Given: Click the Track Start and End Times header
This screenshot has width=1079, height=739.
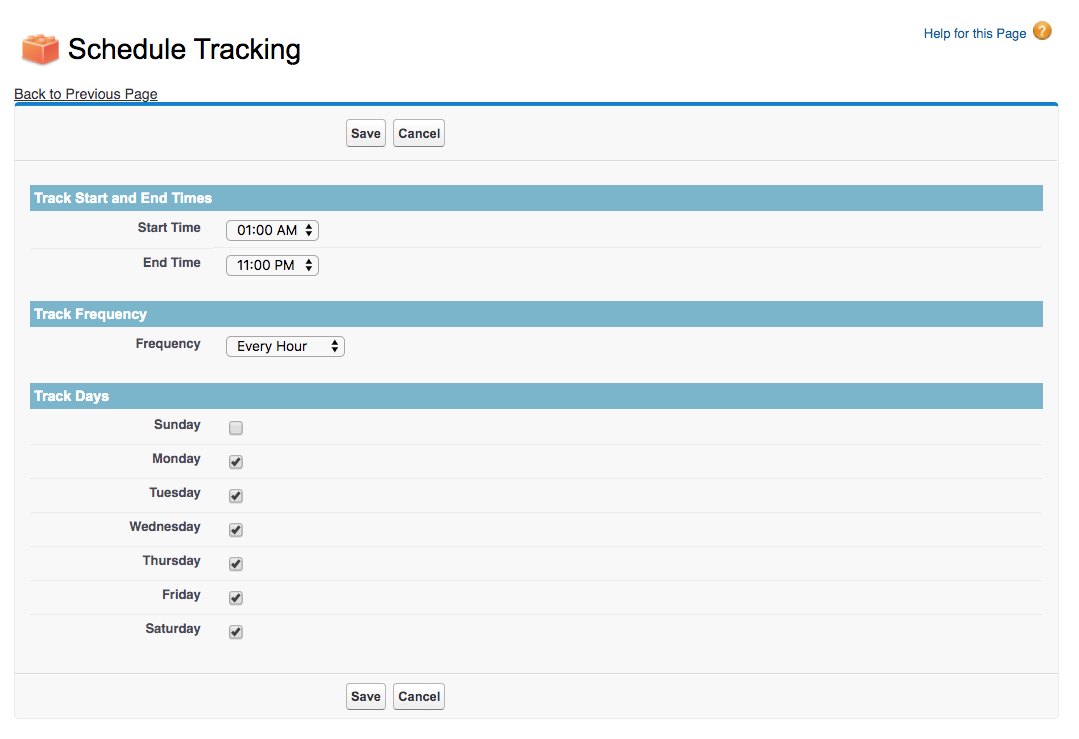Looking at the screenshot, I should 536,198.
